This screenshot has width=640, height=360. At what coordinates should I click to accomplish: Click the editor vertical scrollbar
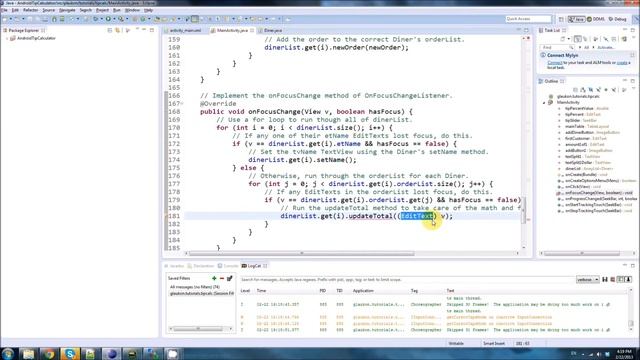pos(524,211)
